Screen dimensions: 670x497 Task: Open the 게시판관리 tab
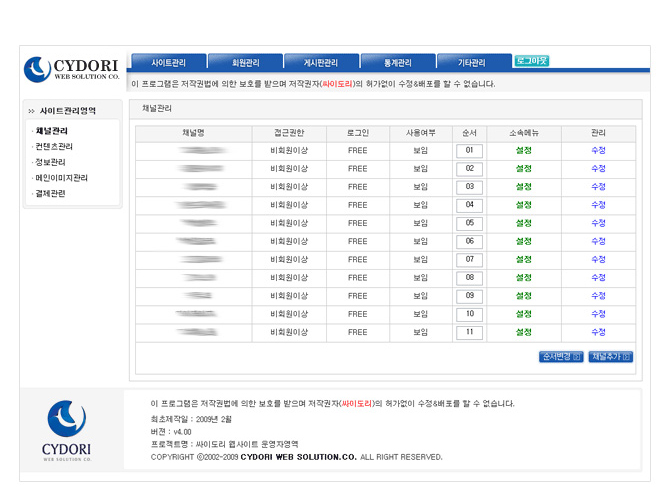(x=320, y=62)
